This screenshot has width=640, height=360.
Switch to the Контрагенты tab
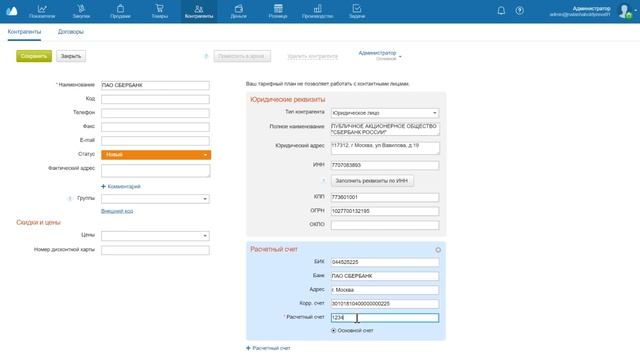[24, 31]
